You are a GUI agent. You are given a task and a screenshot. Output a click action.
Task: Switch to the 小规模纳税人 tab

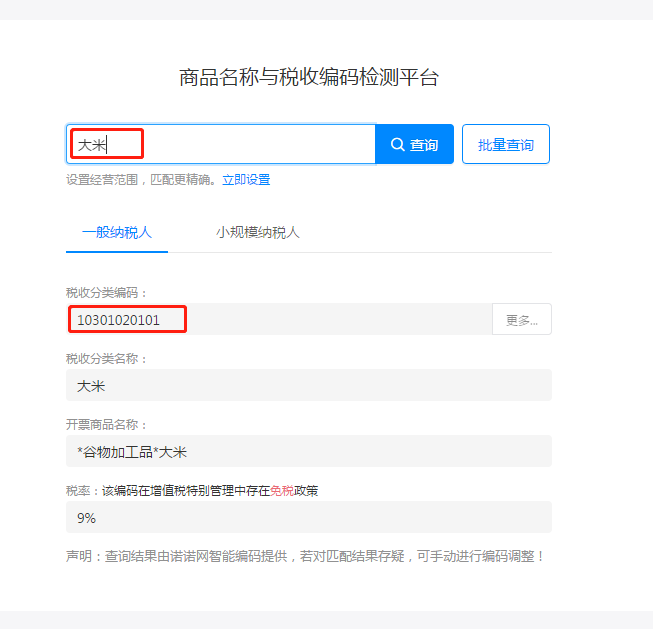[257, 232]
